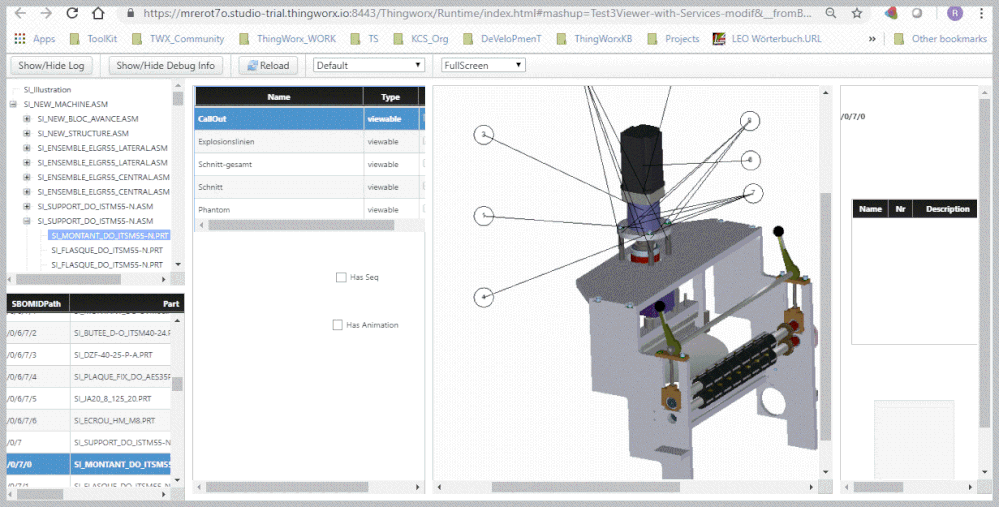Screen dimensions: 999x507
Task: Select the CallOut viewable row
Action: click(x=310, y=119)
